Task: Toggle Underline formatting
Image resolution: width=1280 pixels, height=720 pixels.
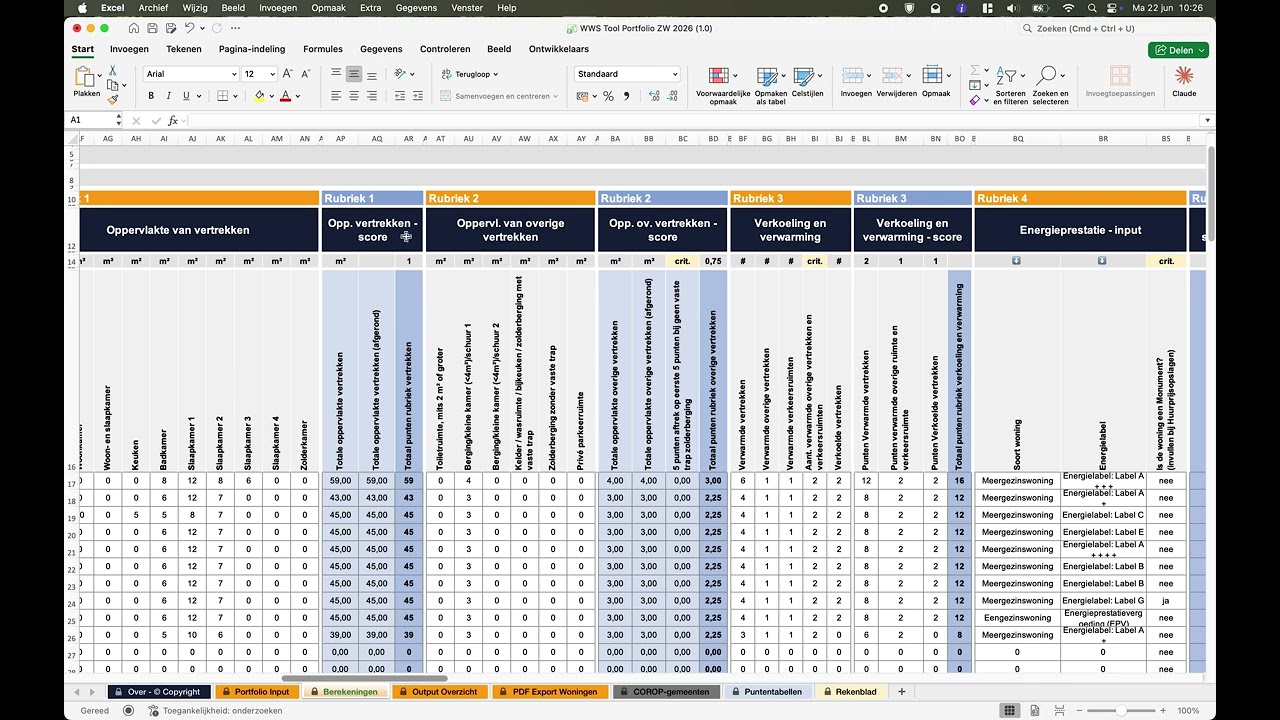Action: pyautogui.click(x=186, y=96)
